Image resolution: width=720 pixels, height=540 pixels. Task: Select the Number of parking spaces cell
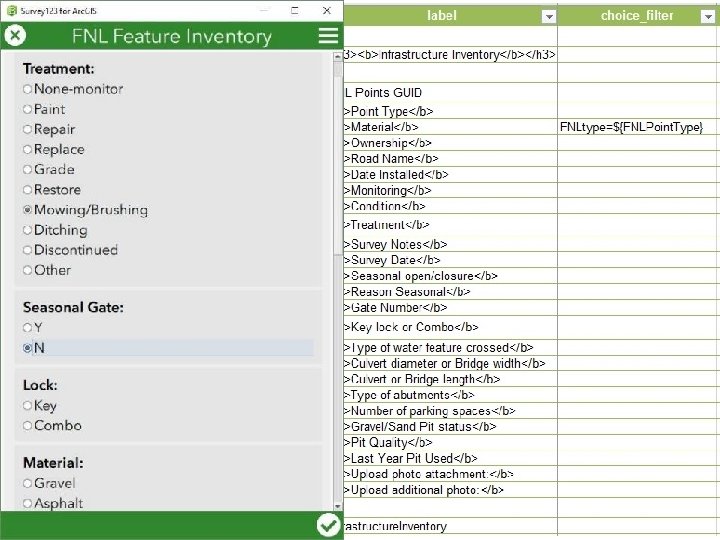pos(450,411)
